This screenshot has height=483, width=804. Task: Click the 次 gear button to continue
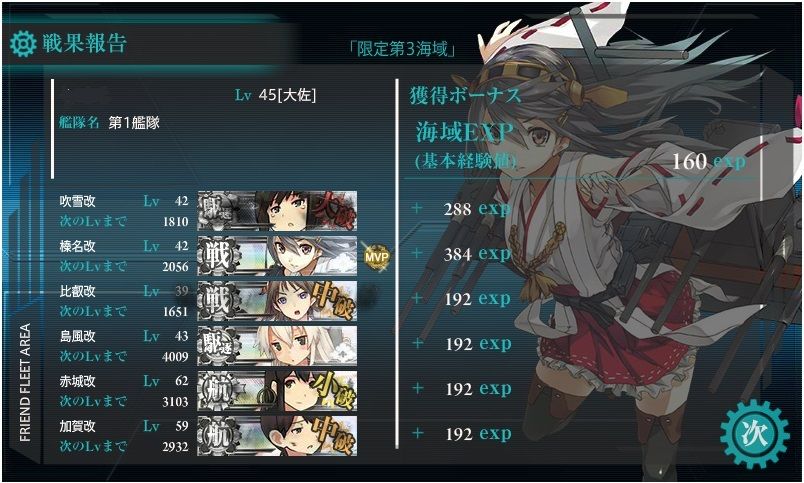[755, 434]
